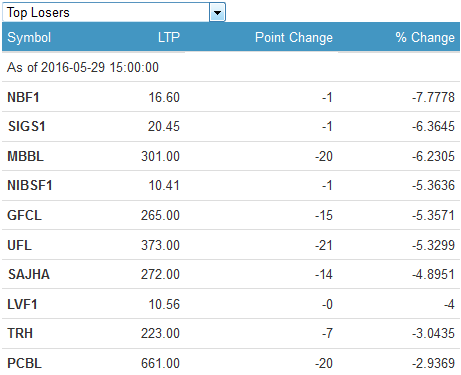Open the NIBSF1 symbol link

pos(30,185)
